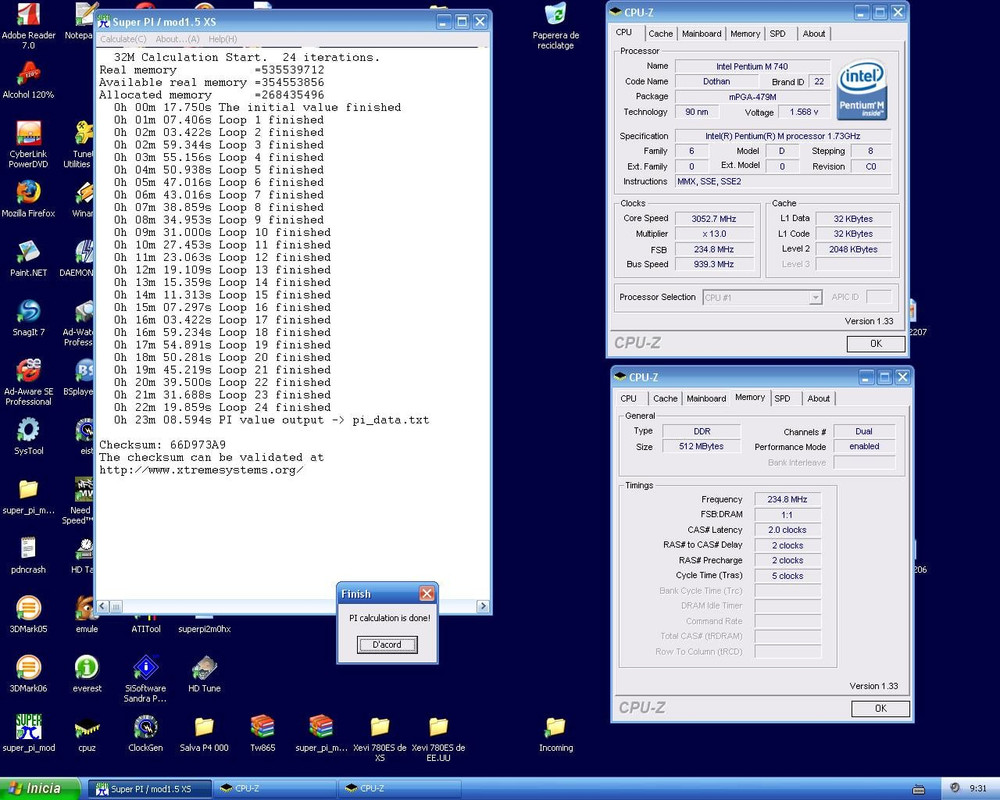1000x800 pixels.
Task: Open pdncrash text file icon
Action: coord(28,556)
